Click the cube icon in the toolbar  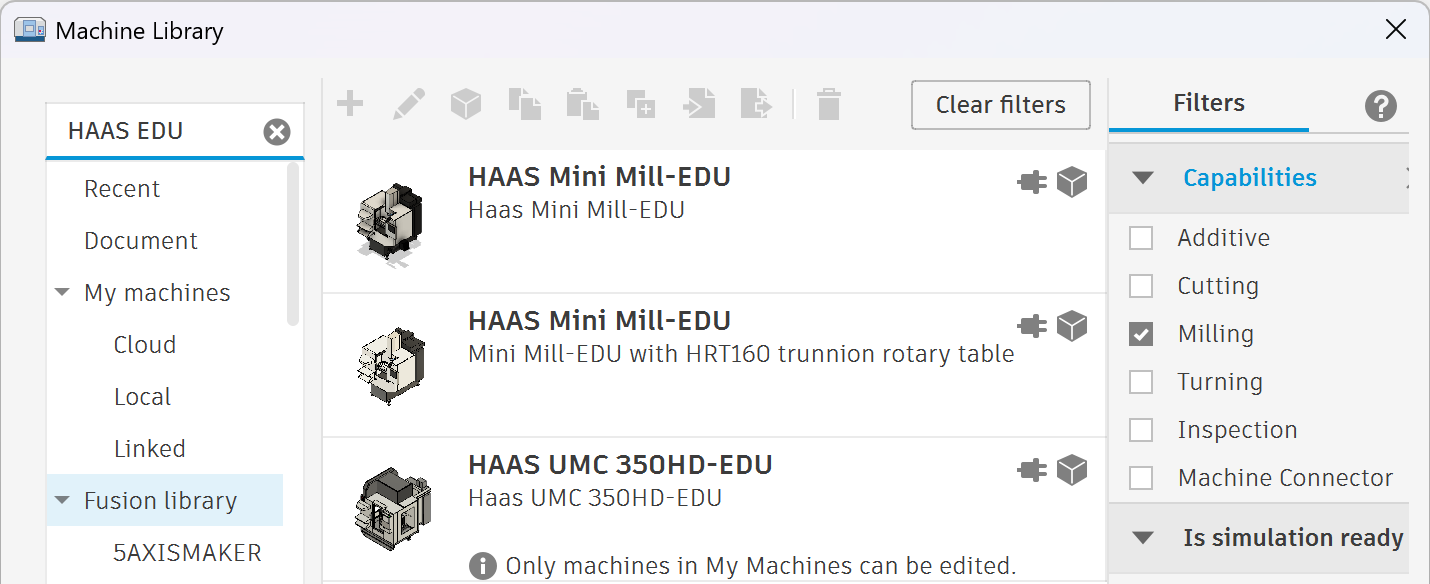point(466,103)
